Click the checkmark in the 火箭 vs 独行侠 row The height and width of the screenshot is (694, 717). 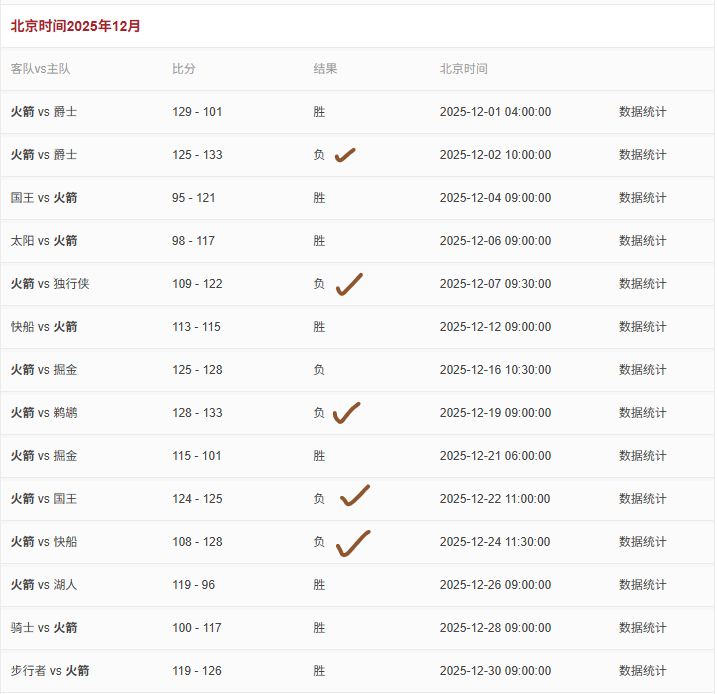(348, 285)
